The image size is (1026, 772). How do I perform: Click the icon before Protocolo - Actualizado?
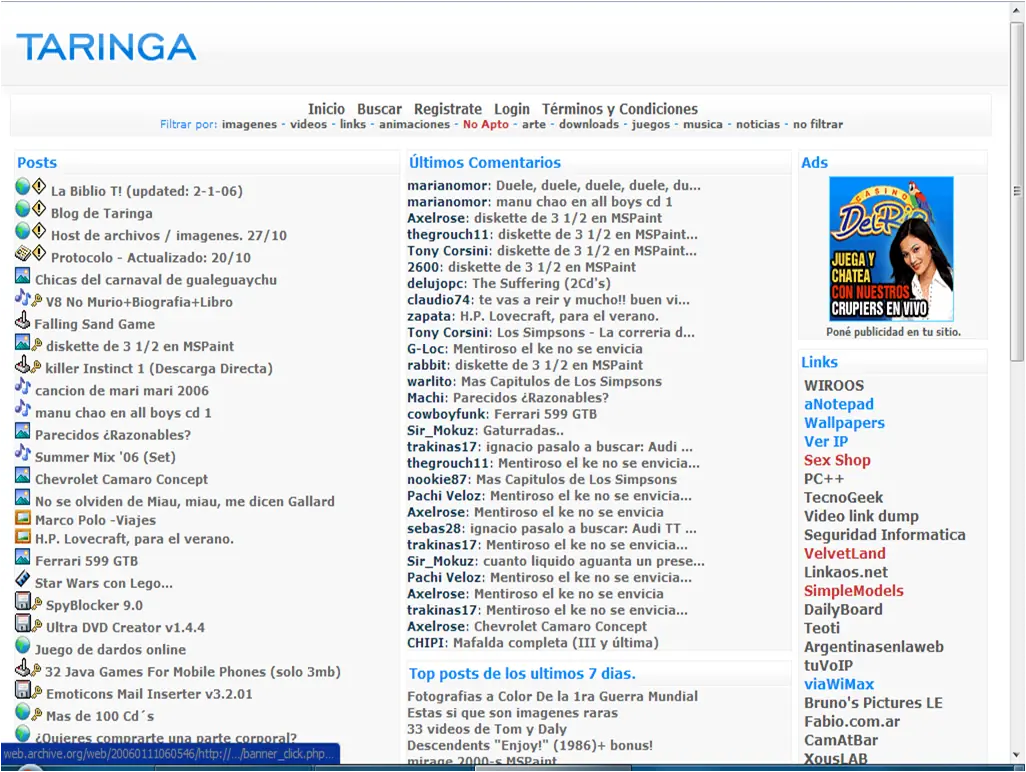pos(23,254)
